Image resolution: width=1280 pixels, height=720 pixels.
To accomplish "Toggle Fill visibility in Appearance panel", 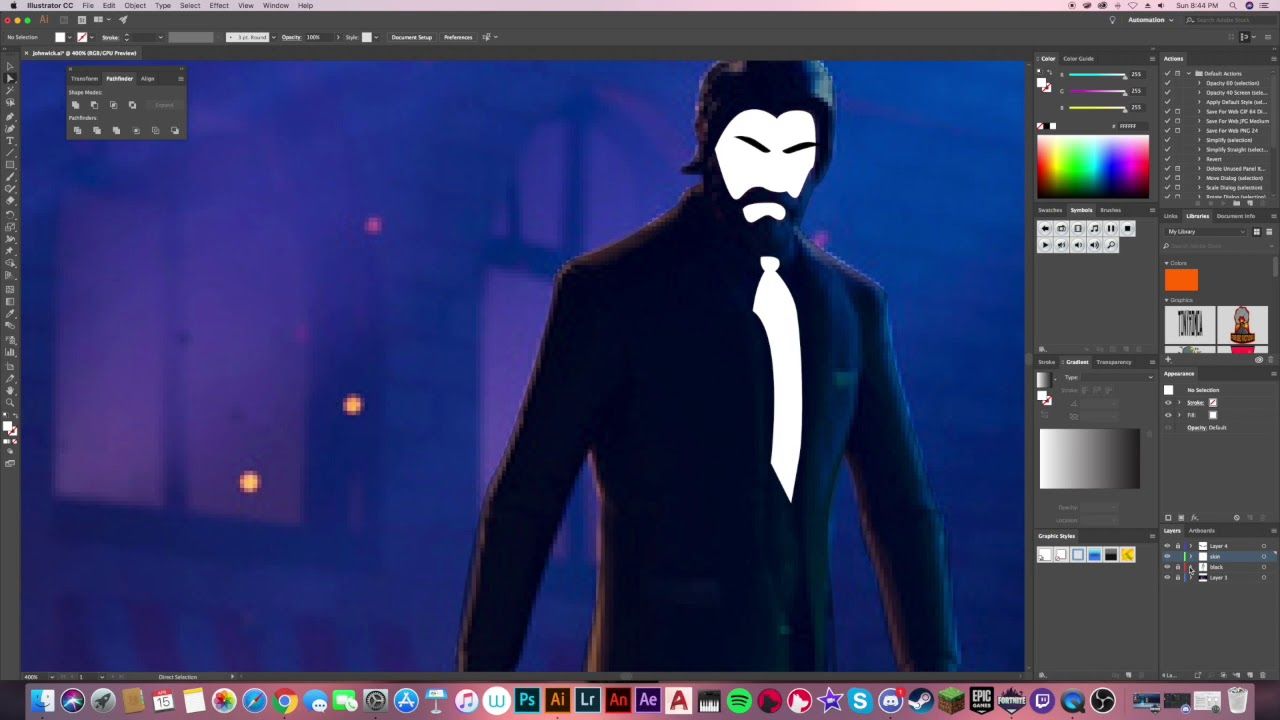I will pyautogui.click(x=1168, y=415).
